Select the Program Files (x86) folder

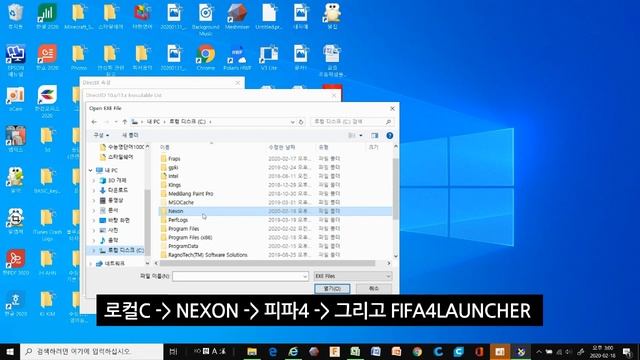(x=275, y=237)
